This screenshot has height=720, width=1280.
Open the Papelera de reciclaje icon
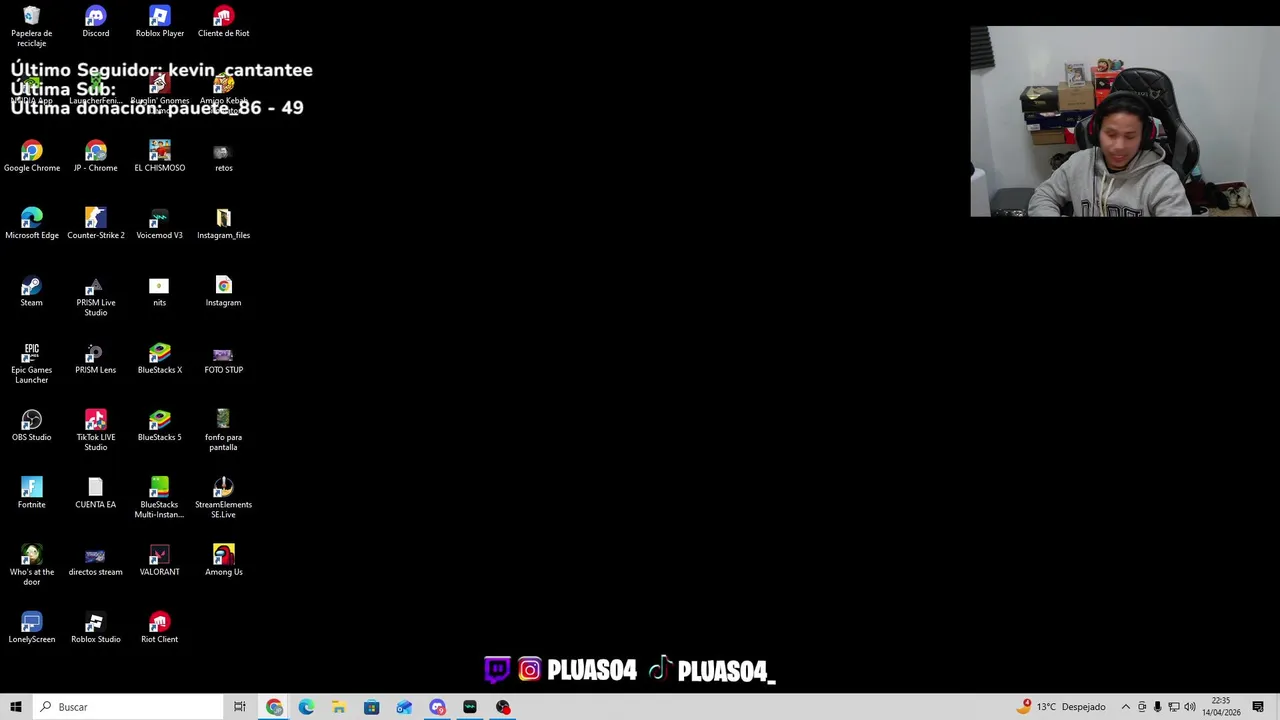(x=31, y=26)
